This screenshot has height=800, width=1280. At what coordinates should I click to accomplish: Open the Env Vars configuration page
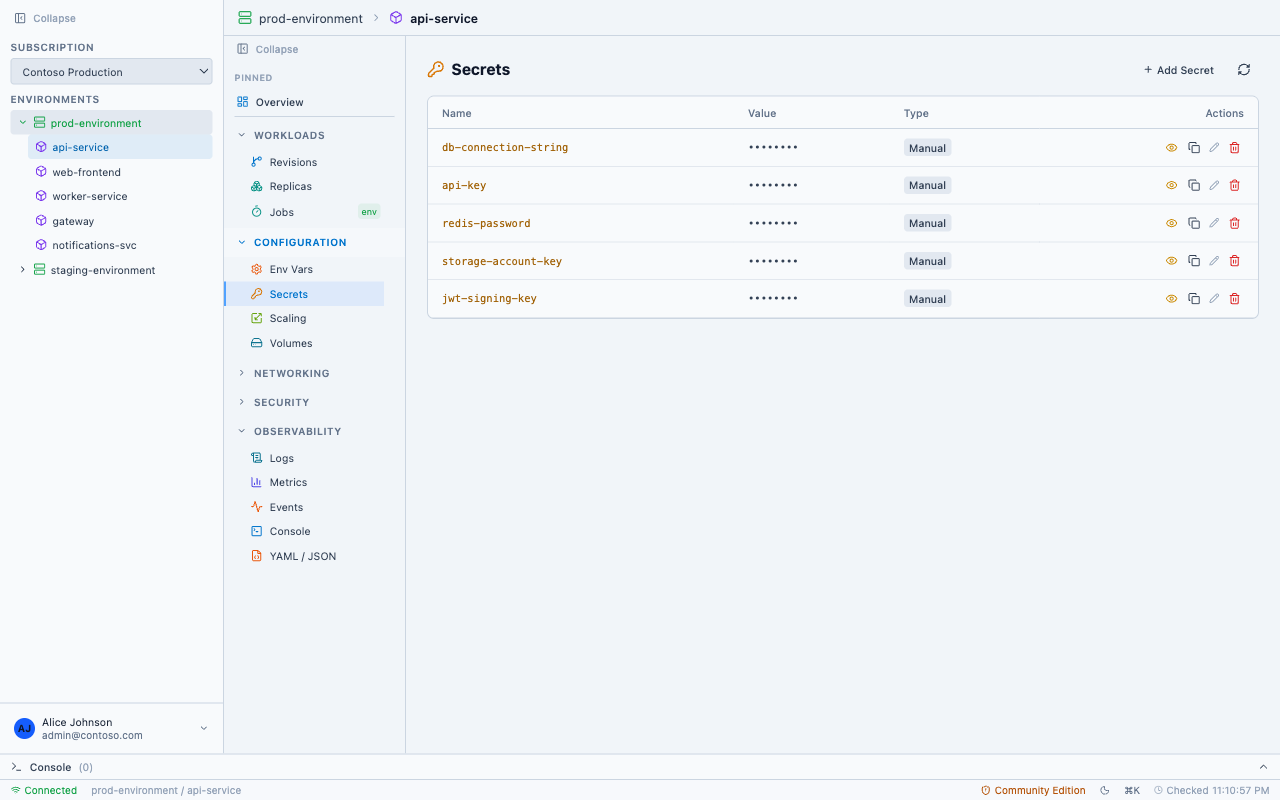coord(256,268)
